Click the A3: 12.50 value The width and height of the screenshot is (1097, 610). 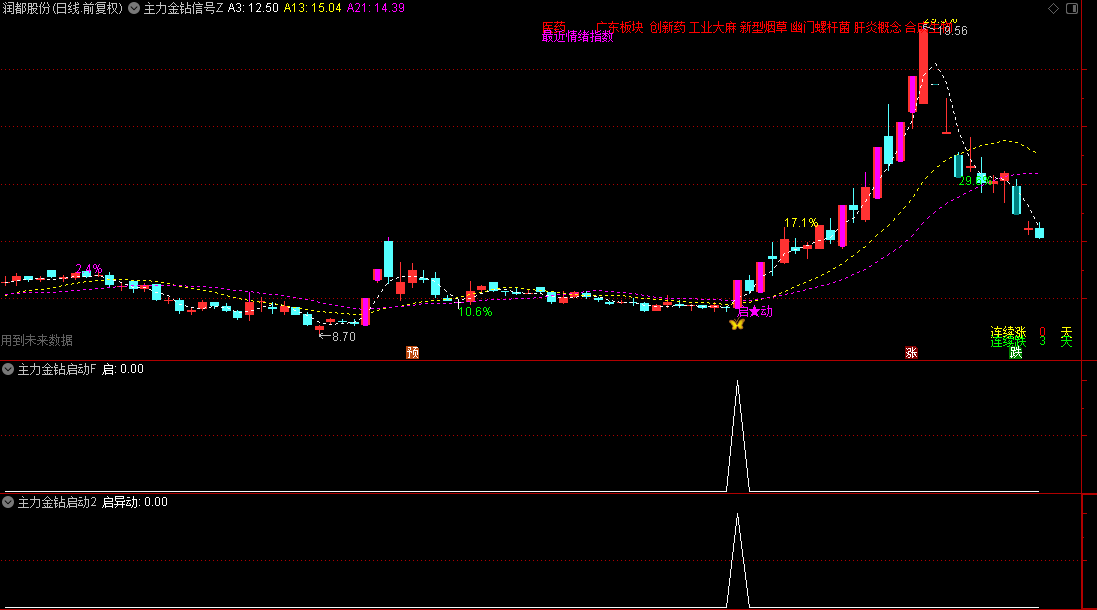point(253,8)
